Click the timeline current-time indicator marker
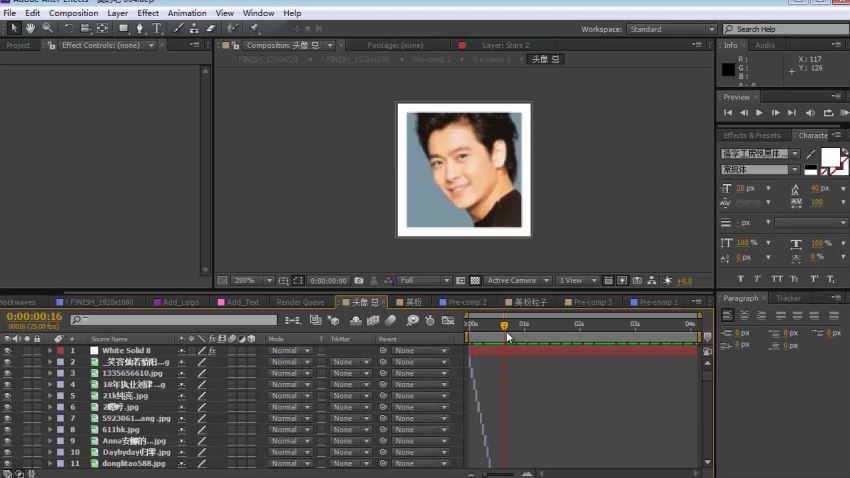Screen dimensions: 850x478 pos(504,325)
